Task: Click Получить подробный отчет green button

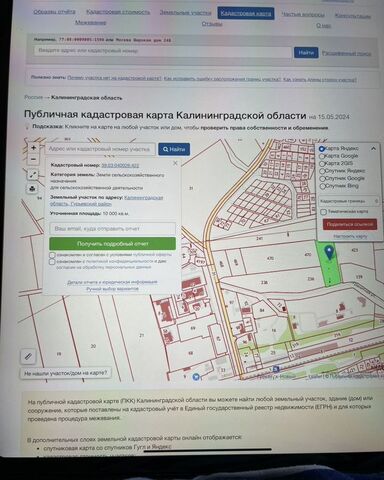Action: pos(113,244)
